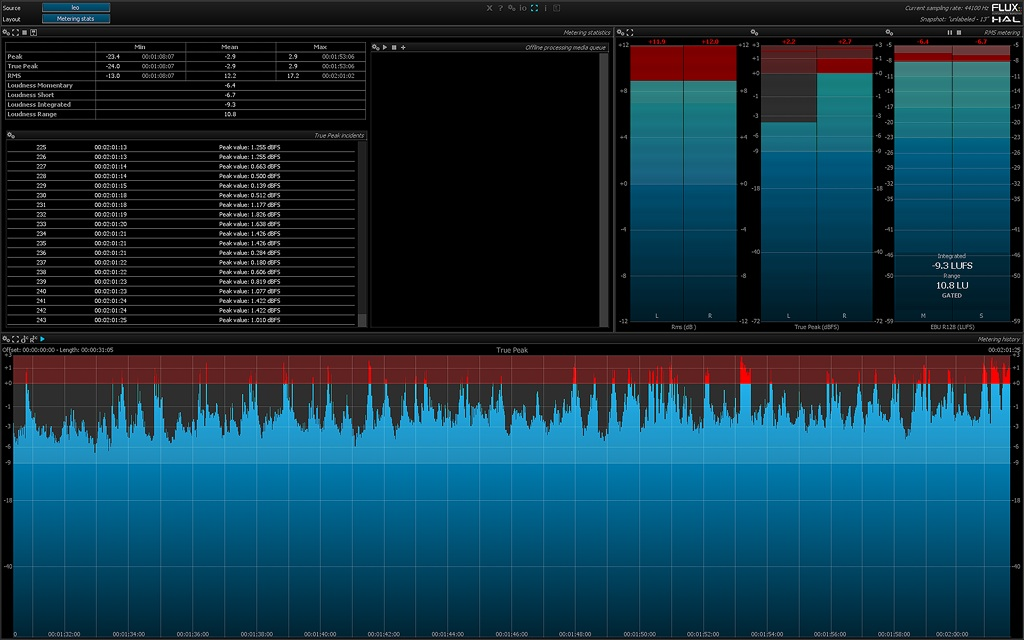Click the 'd' icon in Metering history toolbar
Image resolution: width=1024 pixels, height=640 pixels.
24,339
